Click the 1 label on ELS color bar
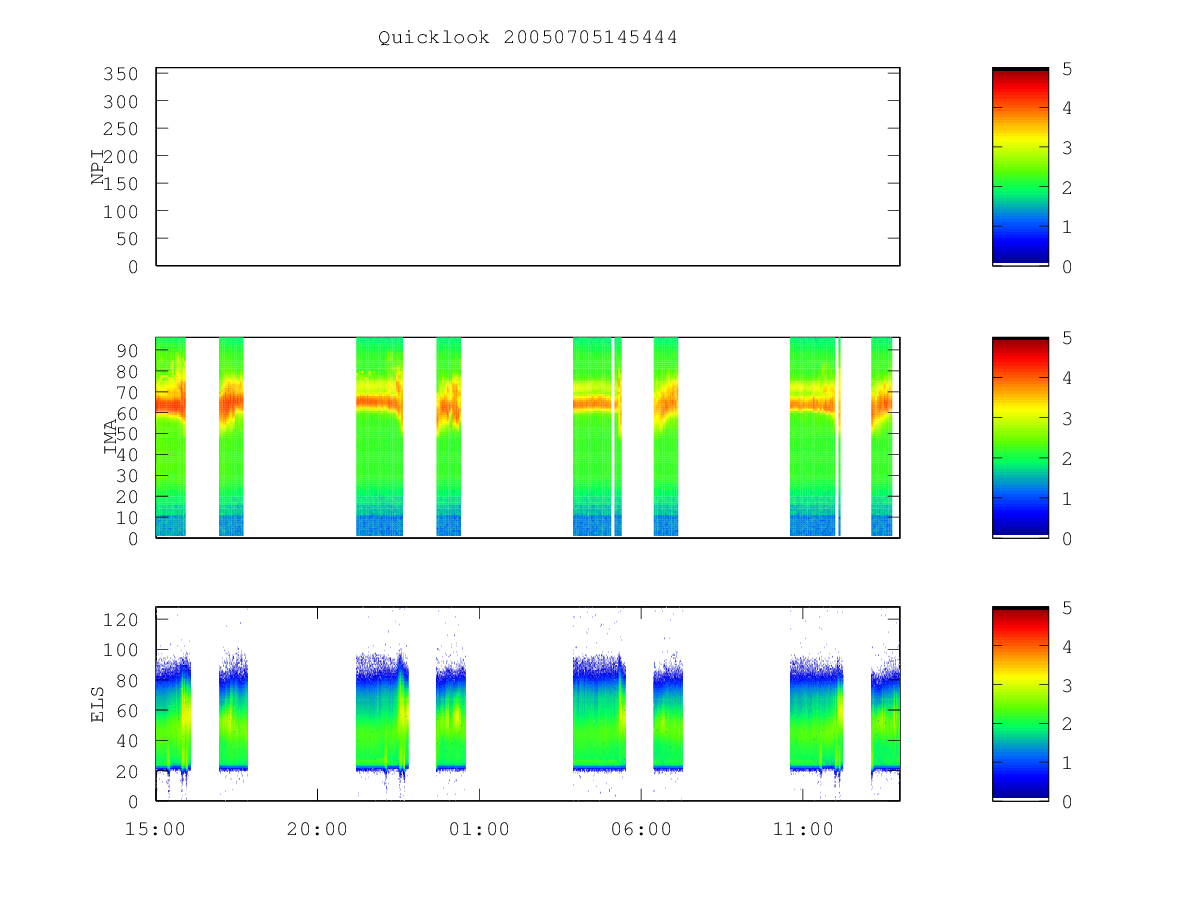Image resolution: width=1200 pixels, height=900 pixels. (x=1068, y=763)
